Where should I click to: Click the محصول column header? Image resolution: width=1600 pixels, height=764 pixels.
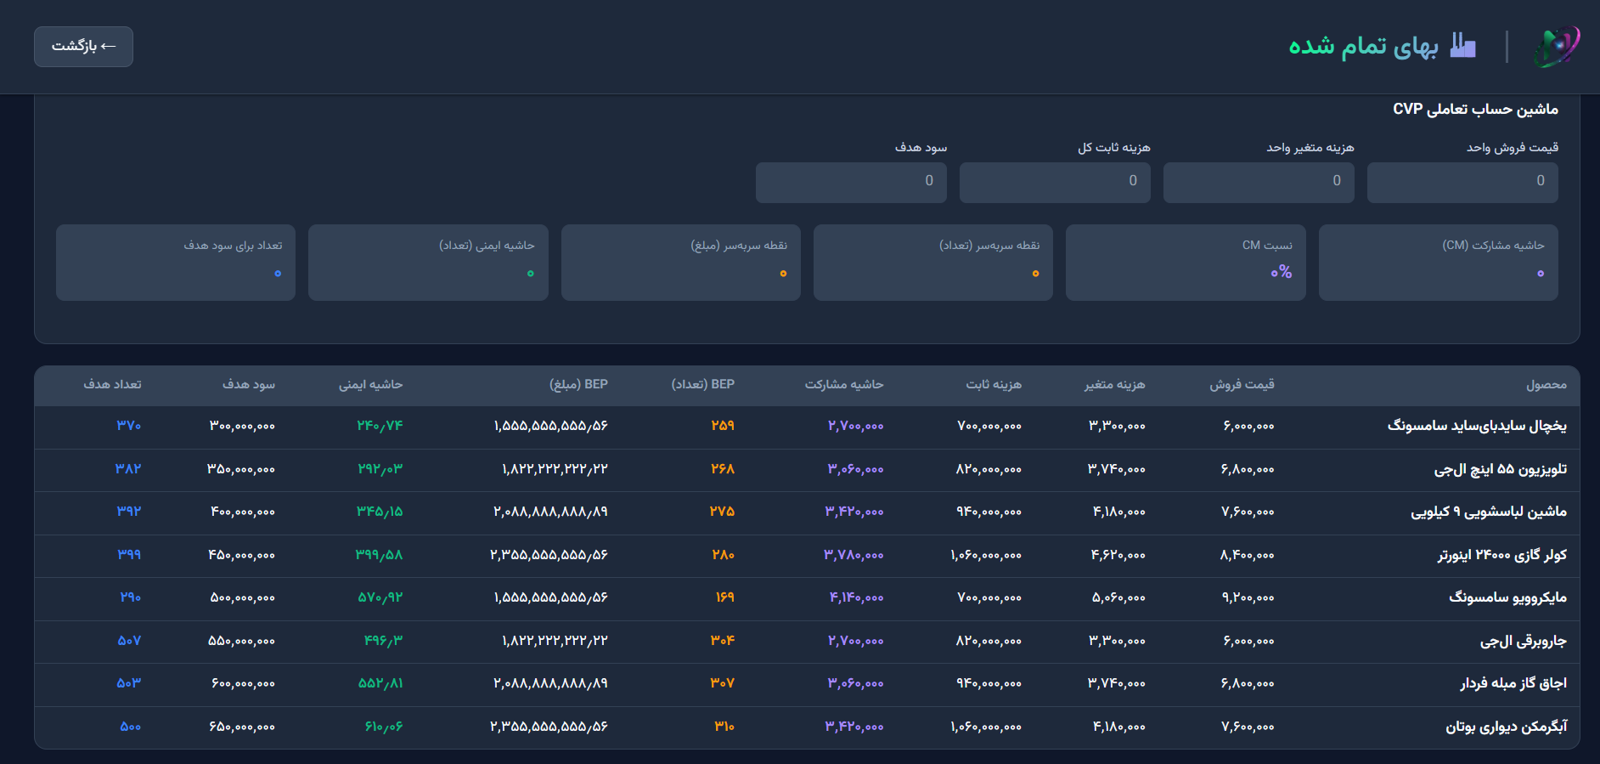(x=1546, y=385)
